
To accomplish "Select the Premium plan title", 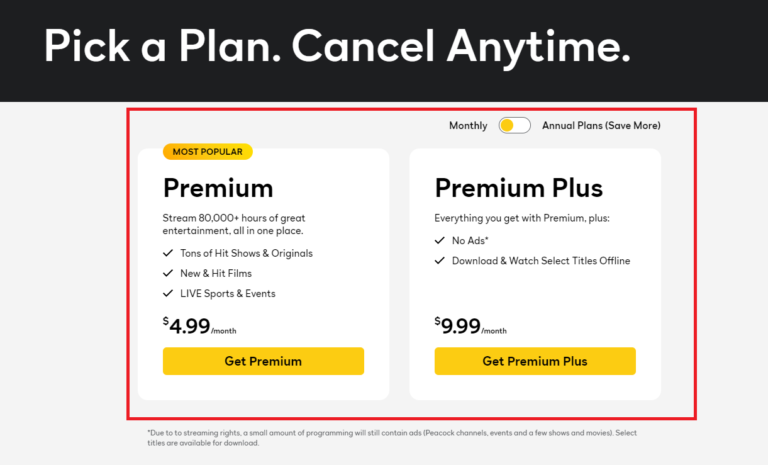I will [x=218, y=188].
